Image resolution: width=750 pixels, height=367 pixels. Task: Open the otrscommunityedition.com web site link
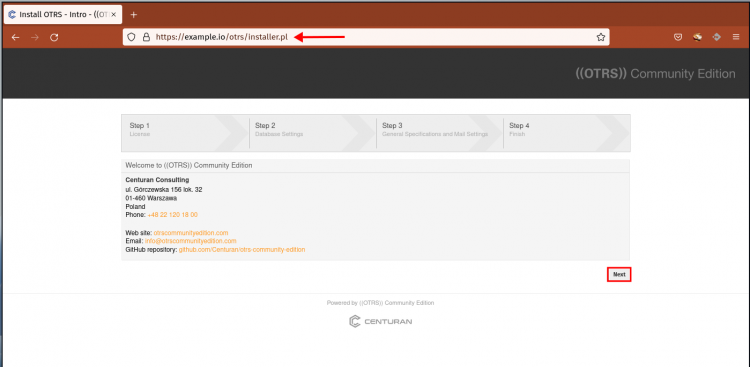click(191, 233)
